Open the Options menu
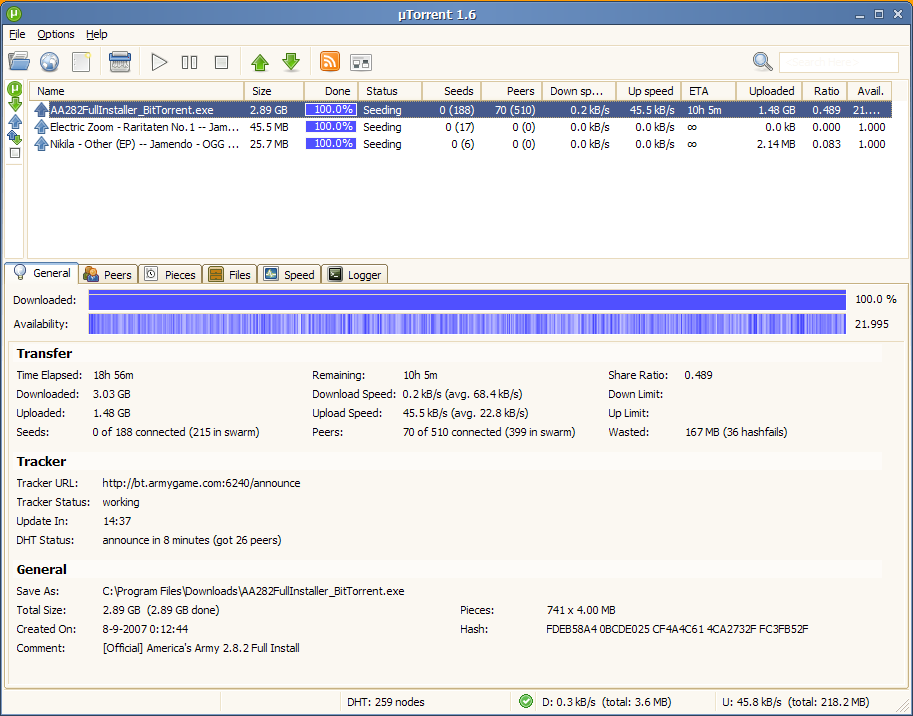 pos(56,34)
